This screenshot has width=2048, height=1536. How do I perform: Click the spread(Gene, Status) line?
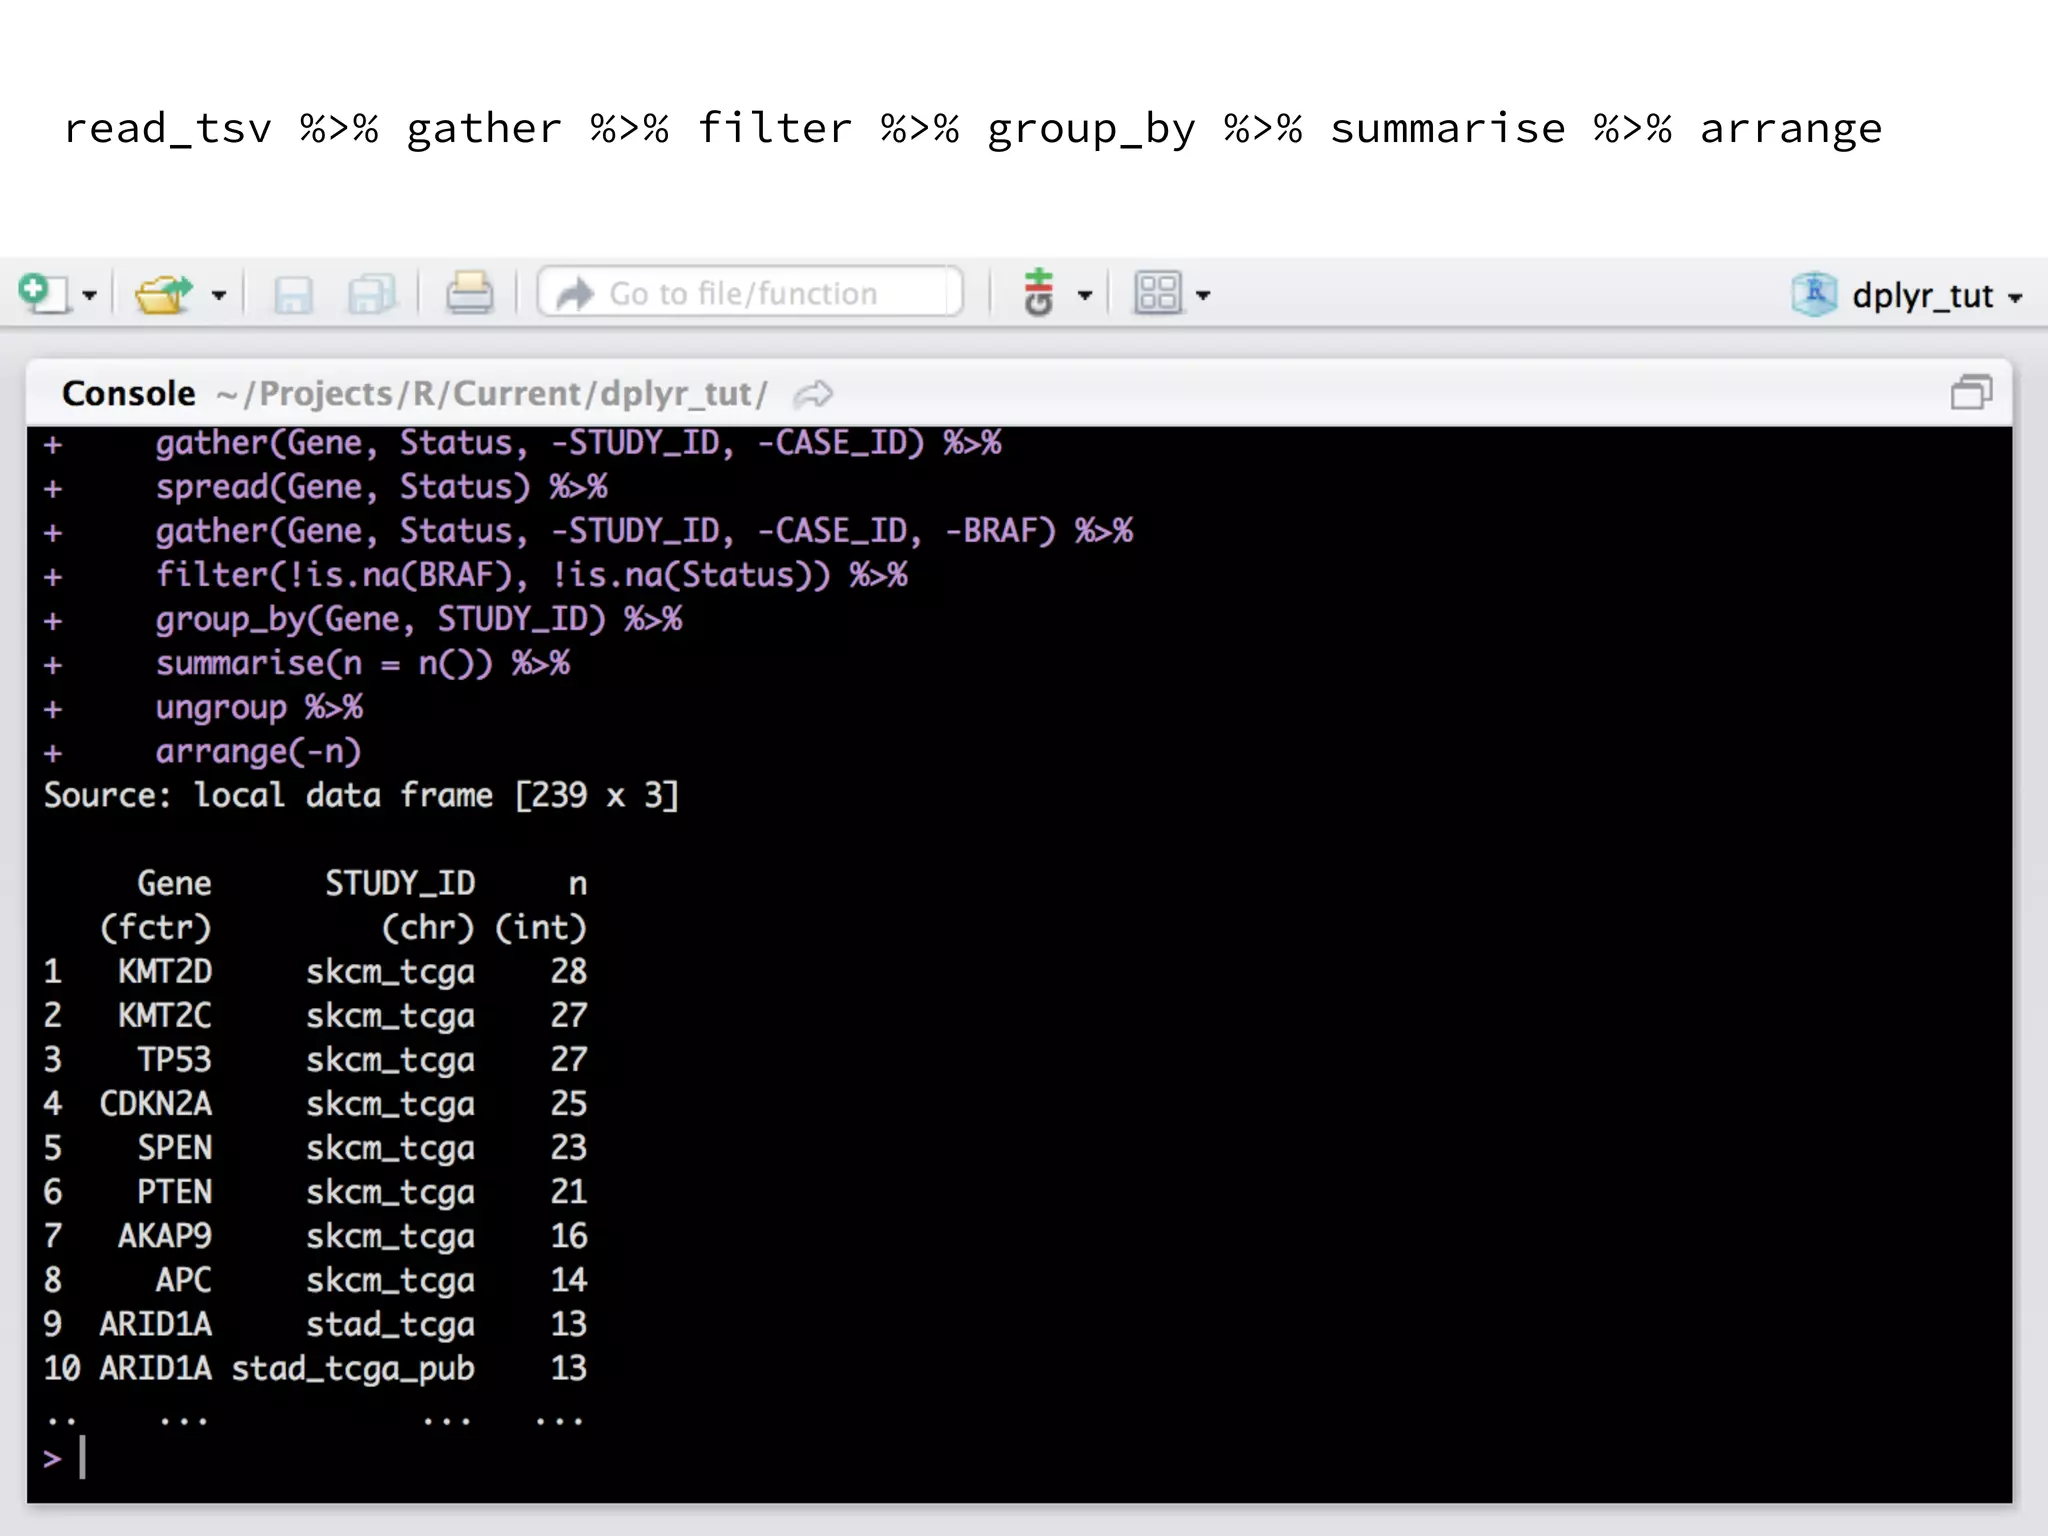tap(381, 488)
